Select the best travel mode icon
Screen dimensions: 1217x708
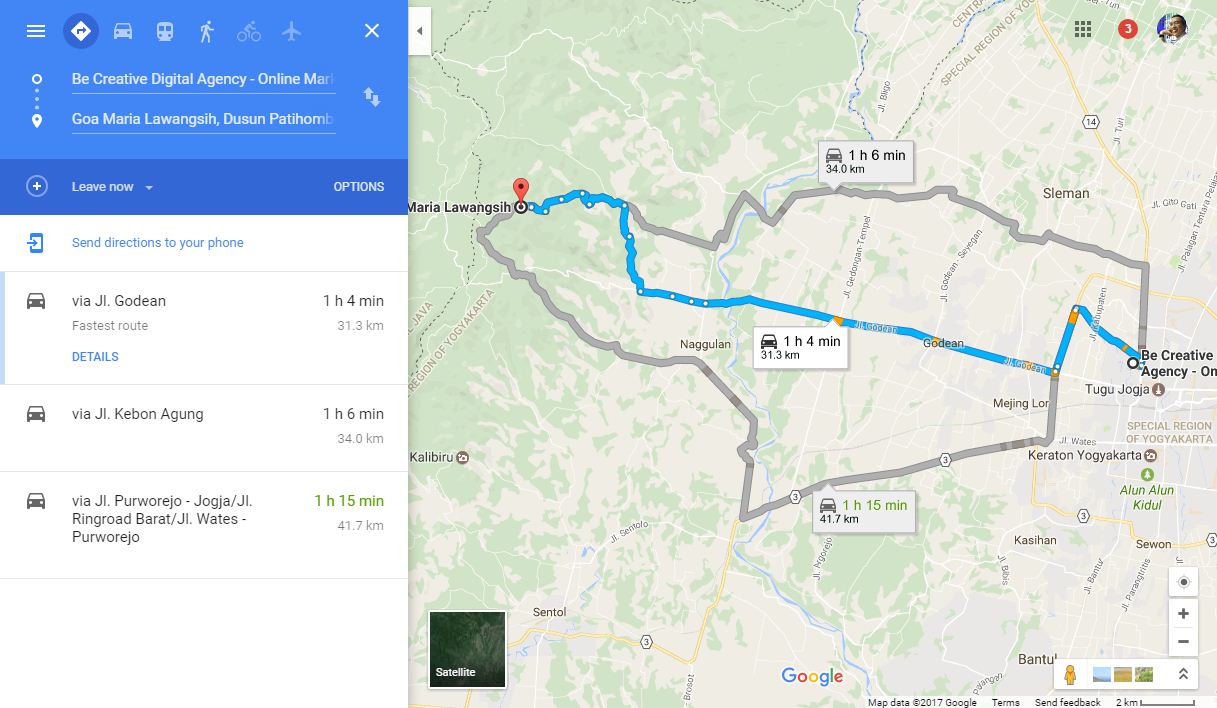[x=81, y=31]
